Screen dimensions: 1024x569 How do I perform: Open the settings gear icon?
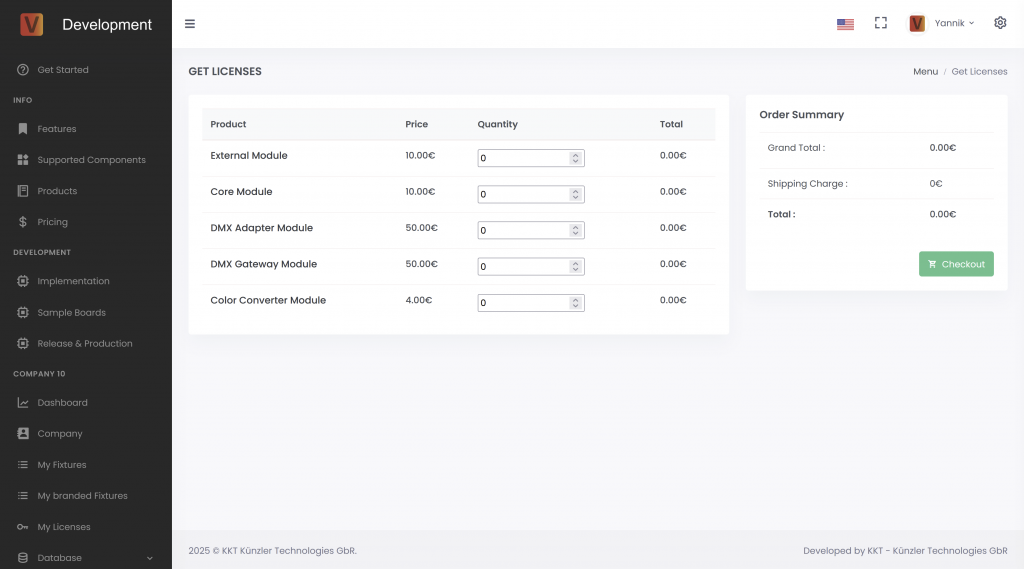(x=1000, y=23)
